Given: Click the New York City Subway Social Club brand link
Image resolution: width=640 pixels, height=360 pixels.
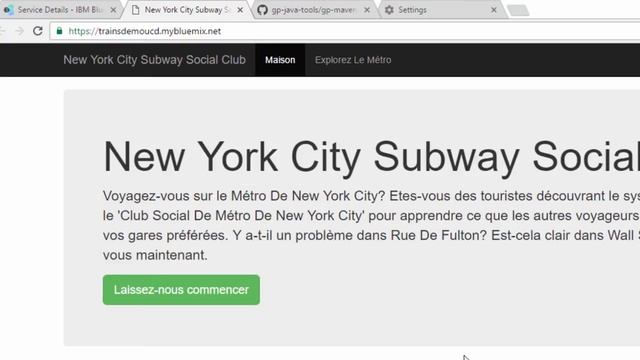Looking at the screenshot, I should pyautogui.click(x=154, y=60).
